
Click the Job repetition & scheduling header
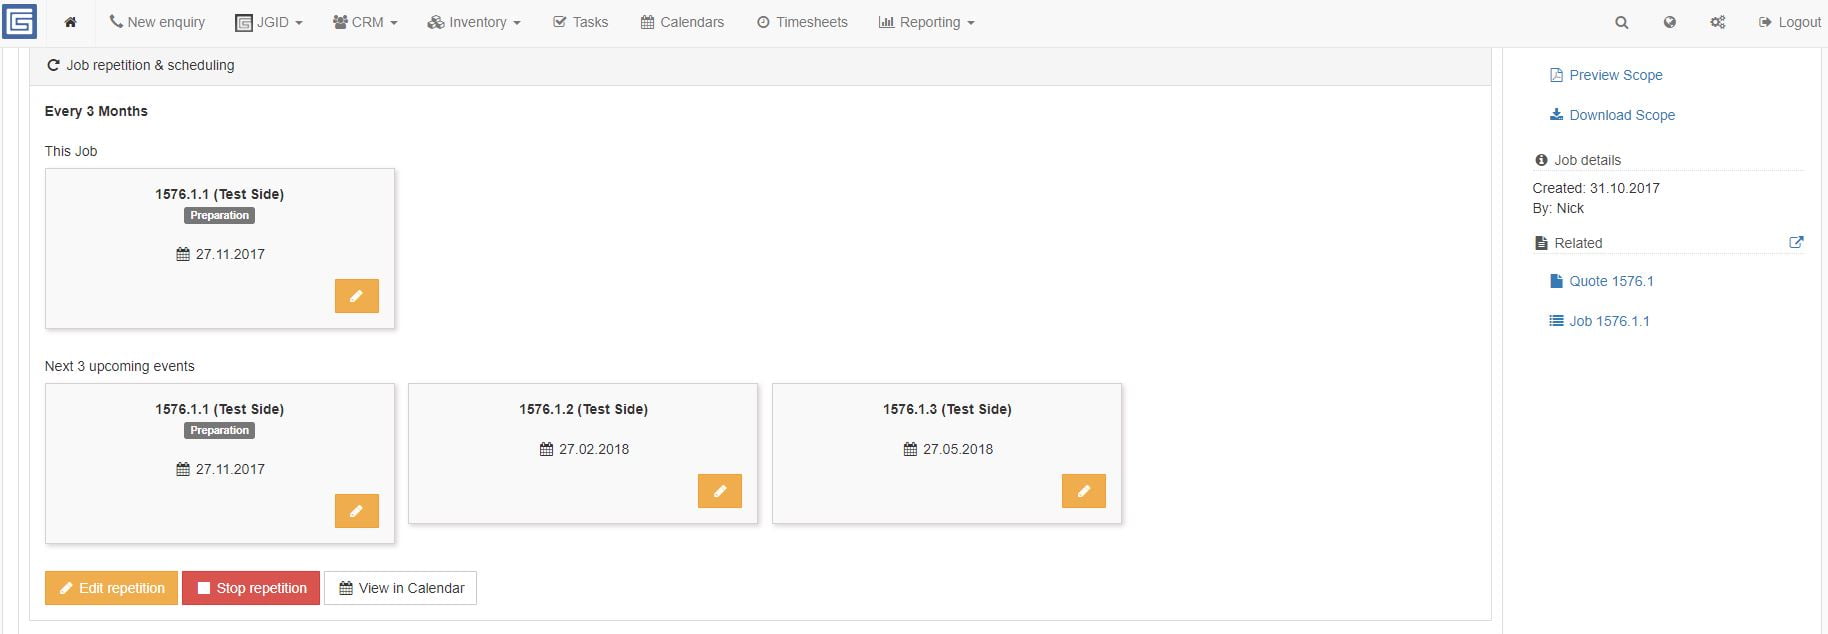tap(150, 65)
